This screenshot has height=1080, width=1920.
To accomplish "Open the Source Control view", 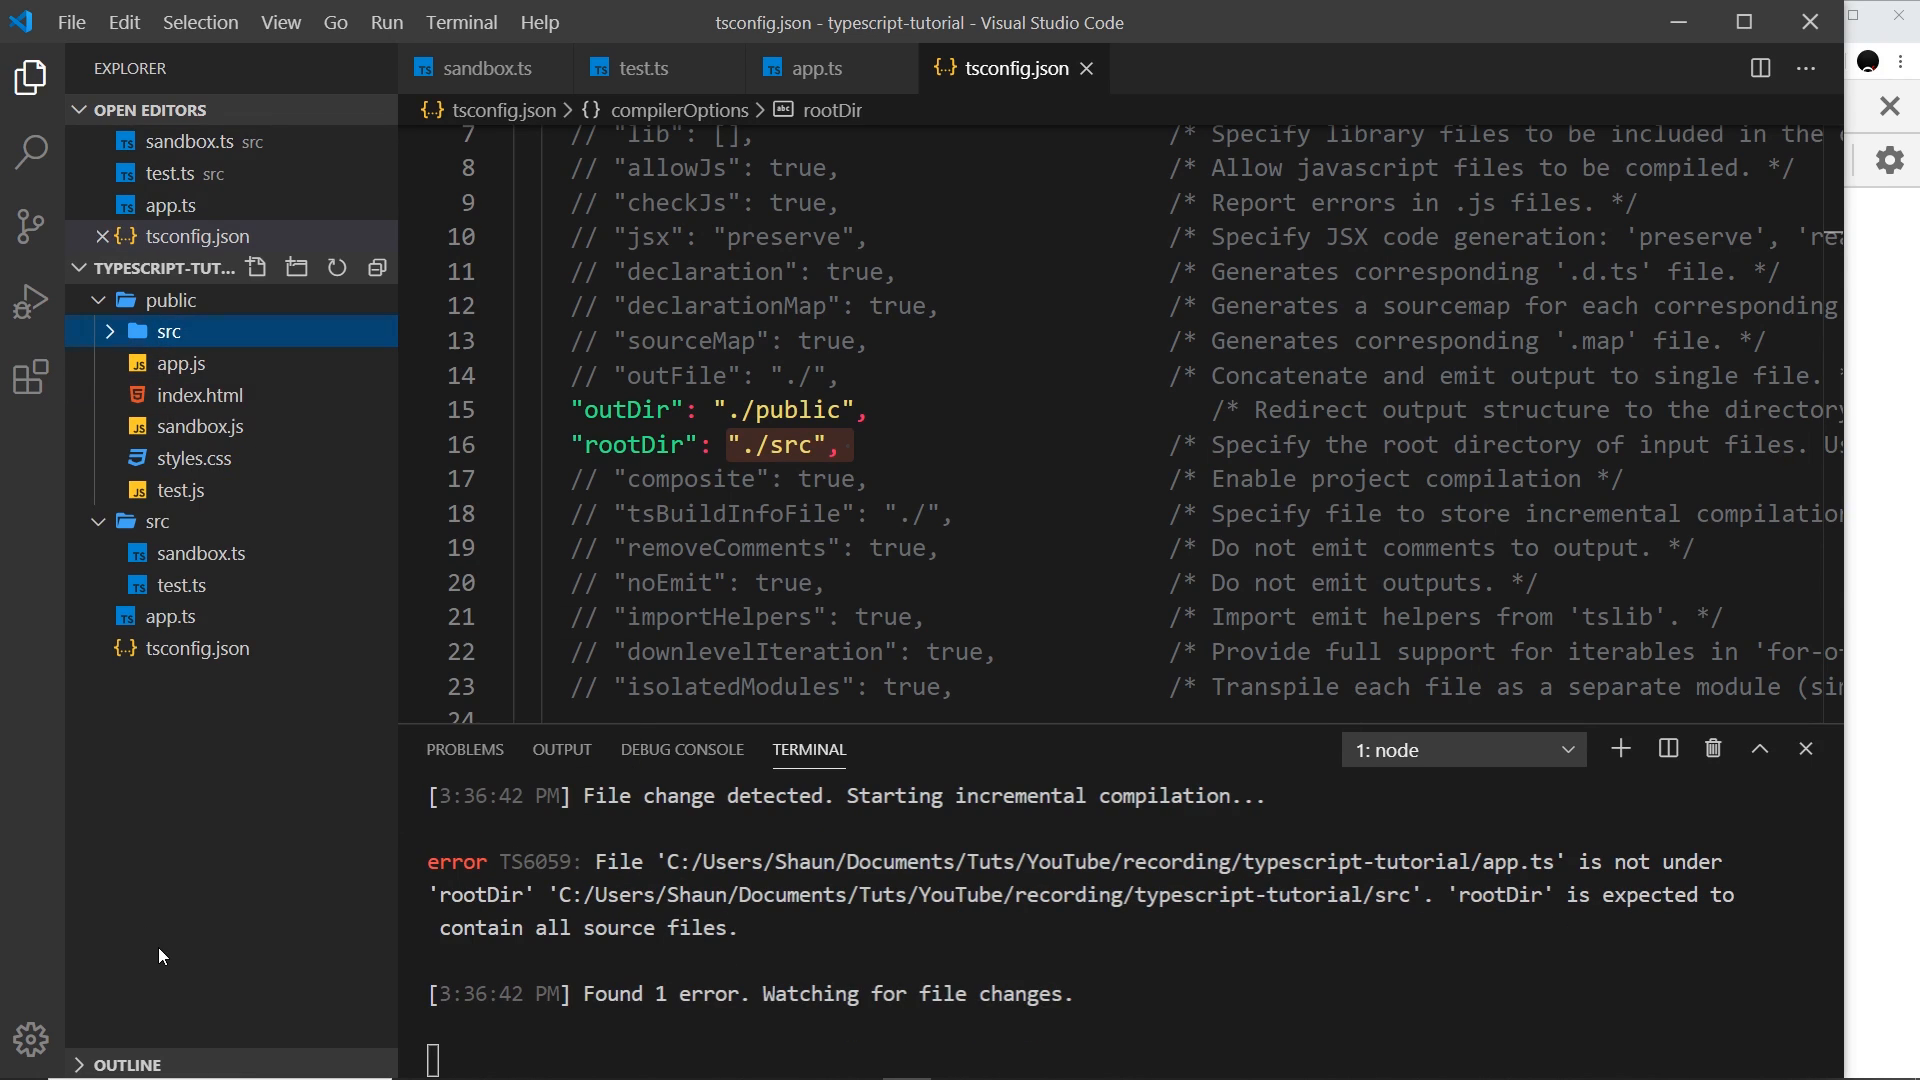I will pos(31,226).
